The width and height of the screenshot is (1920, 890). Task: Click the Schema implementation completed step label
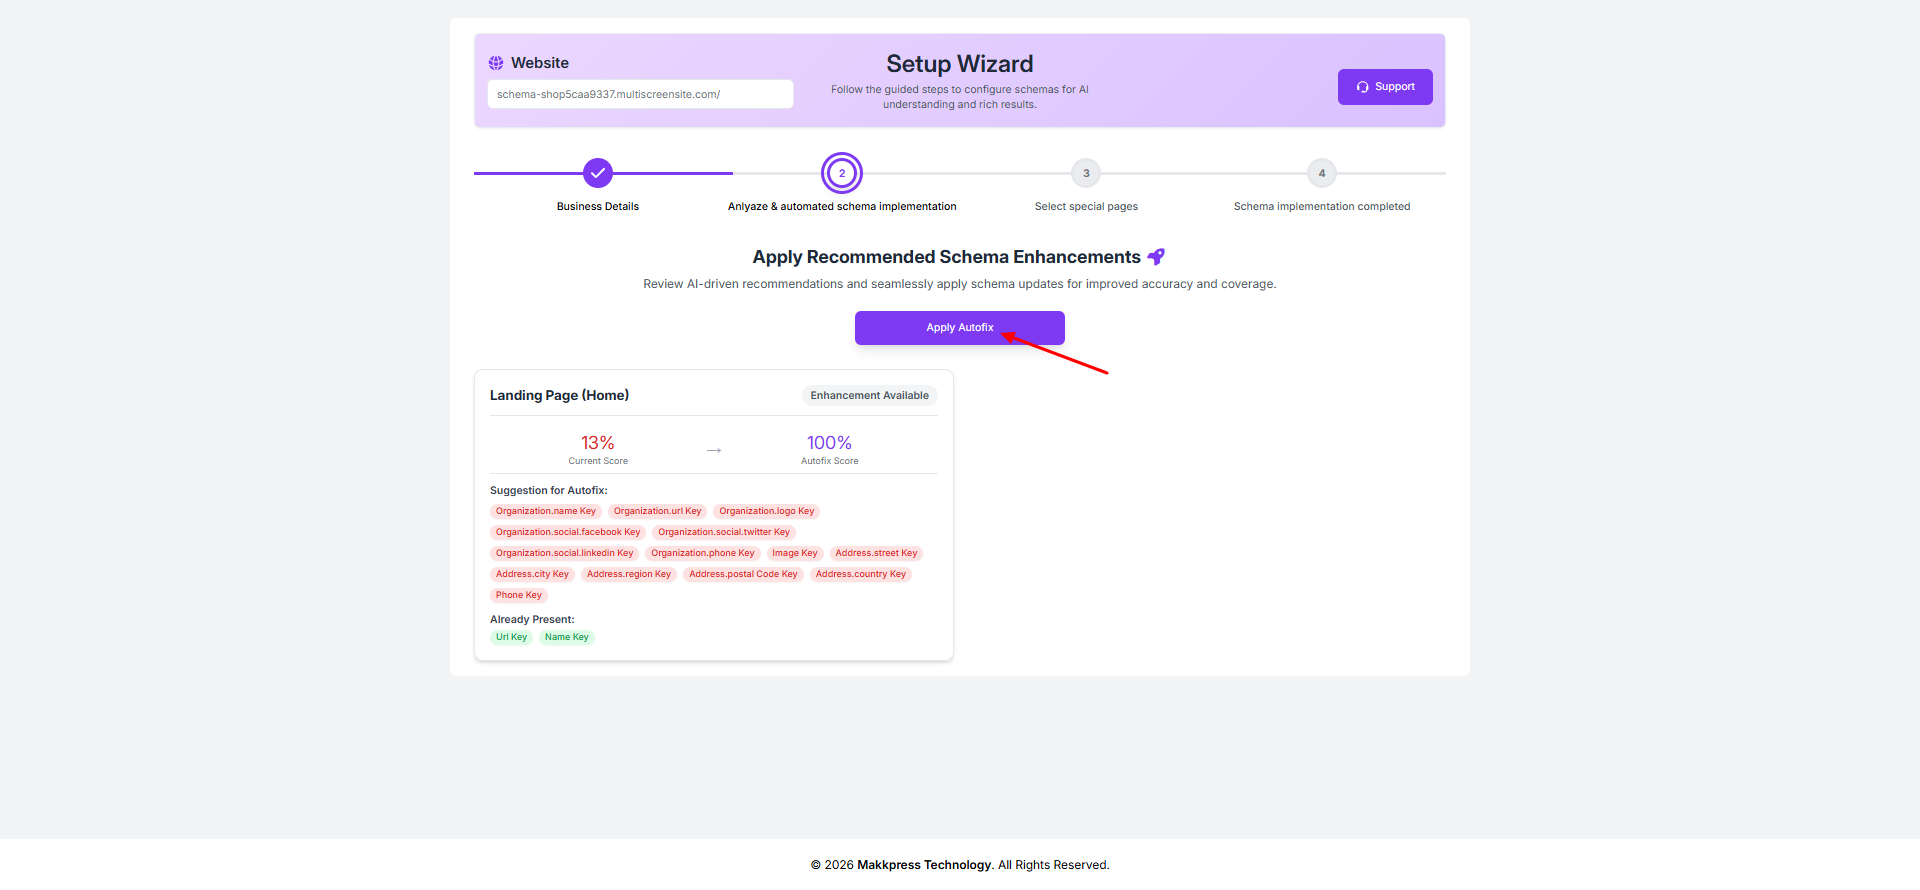pyautogui.click(x=1322, y=207)
